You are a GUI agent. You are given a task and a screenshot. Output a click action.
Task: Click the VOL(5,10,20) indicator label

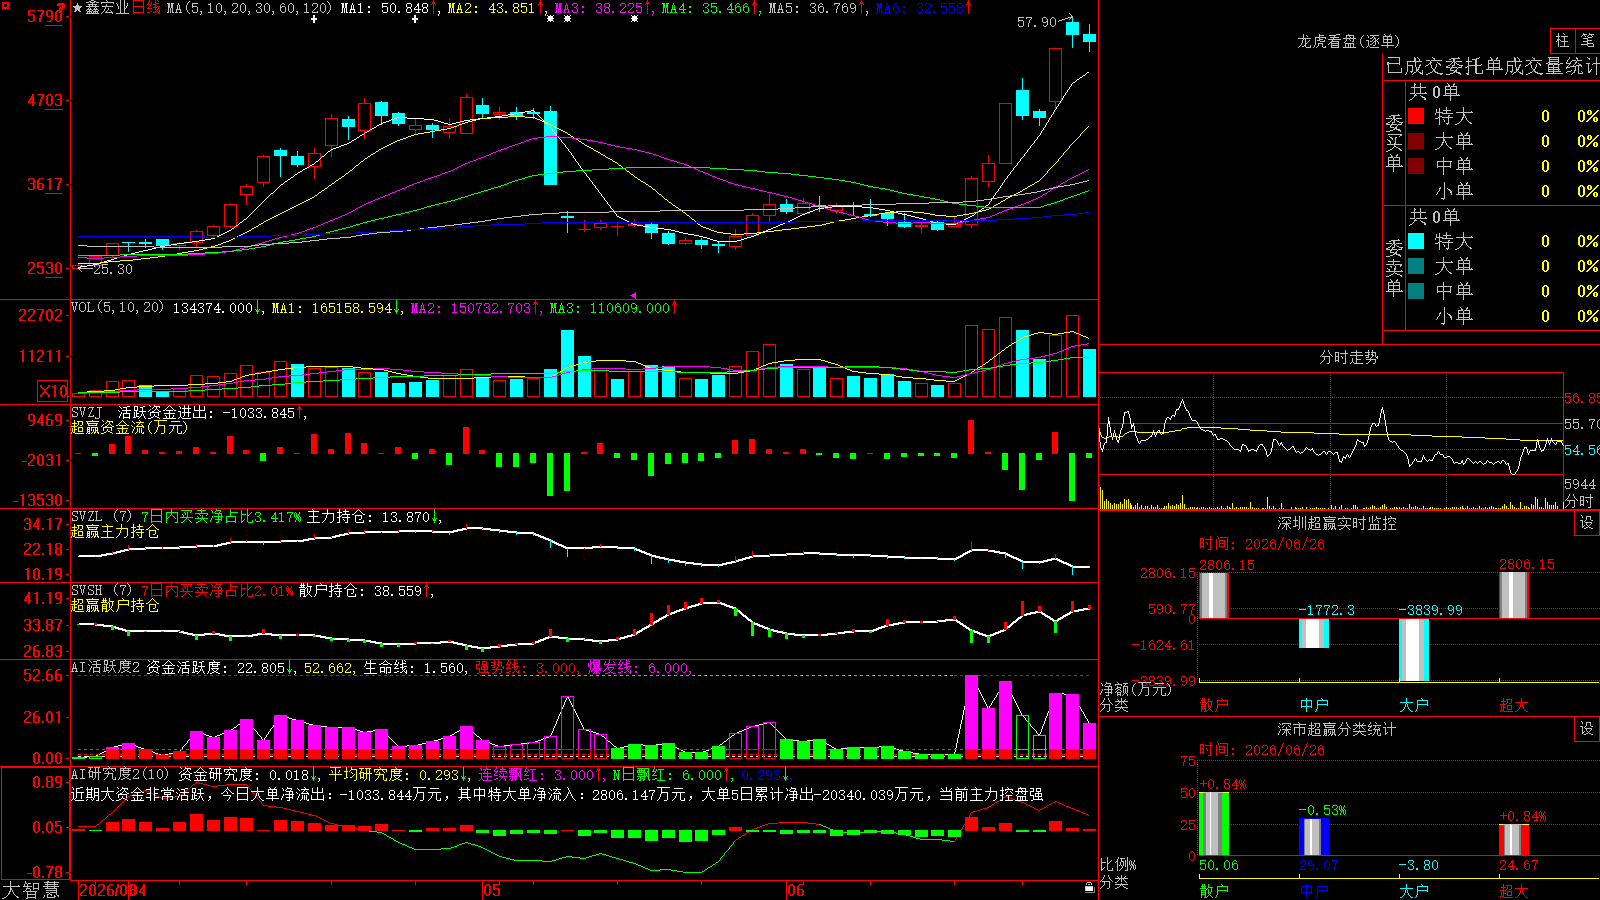pos(117,308)
